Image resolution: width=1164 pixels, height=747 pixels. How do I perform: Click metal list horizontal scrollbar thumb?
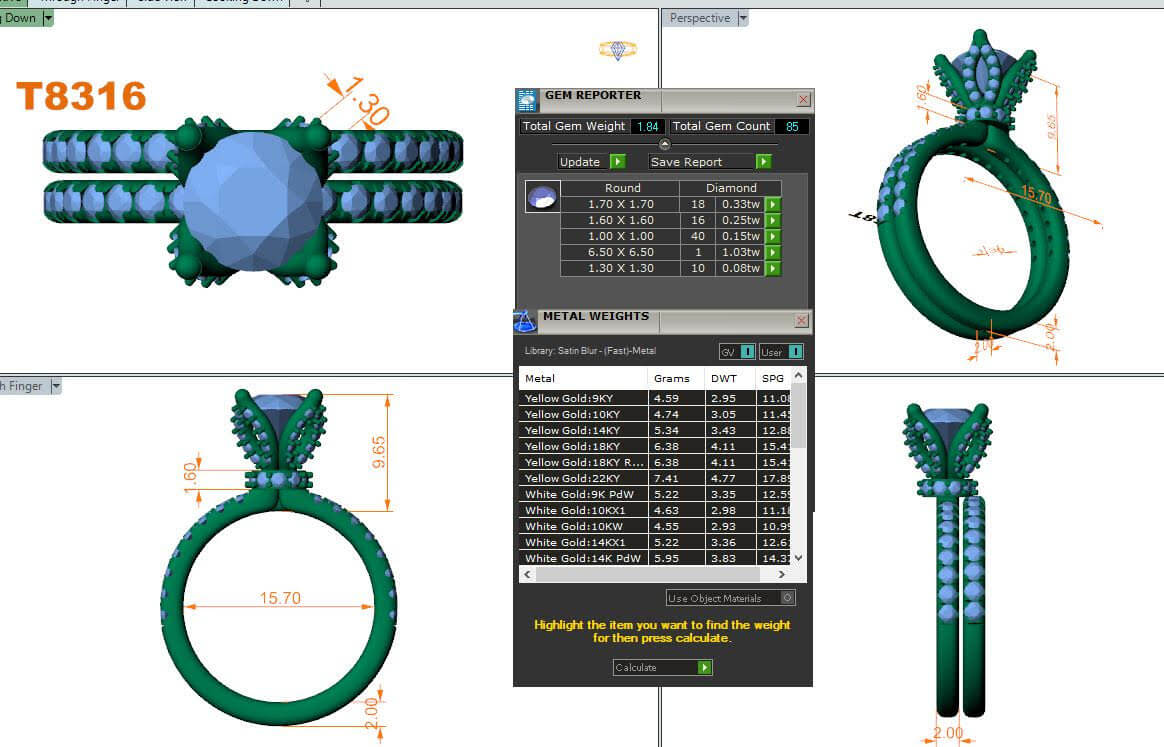click(647, 574)
